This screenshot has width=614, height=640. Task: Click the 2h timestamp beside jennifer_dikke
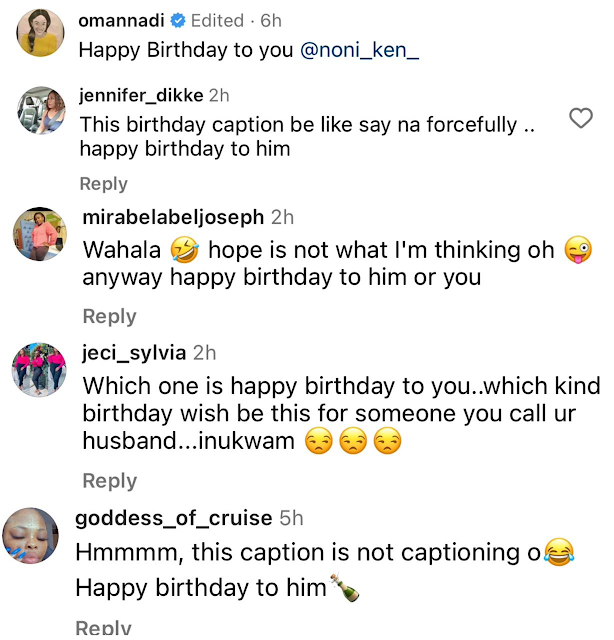[x=219, y=95]
